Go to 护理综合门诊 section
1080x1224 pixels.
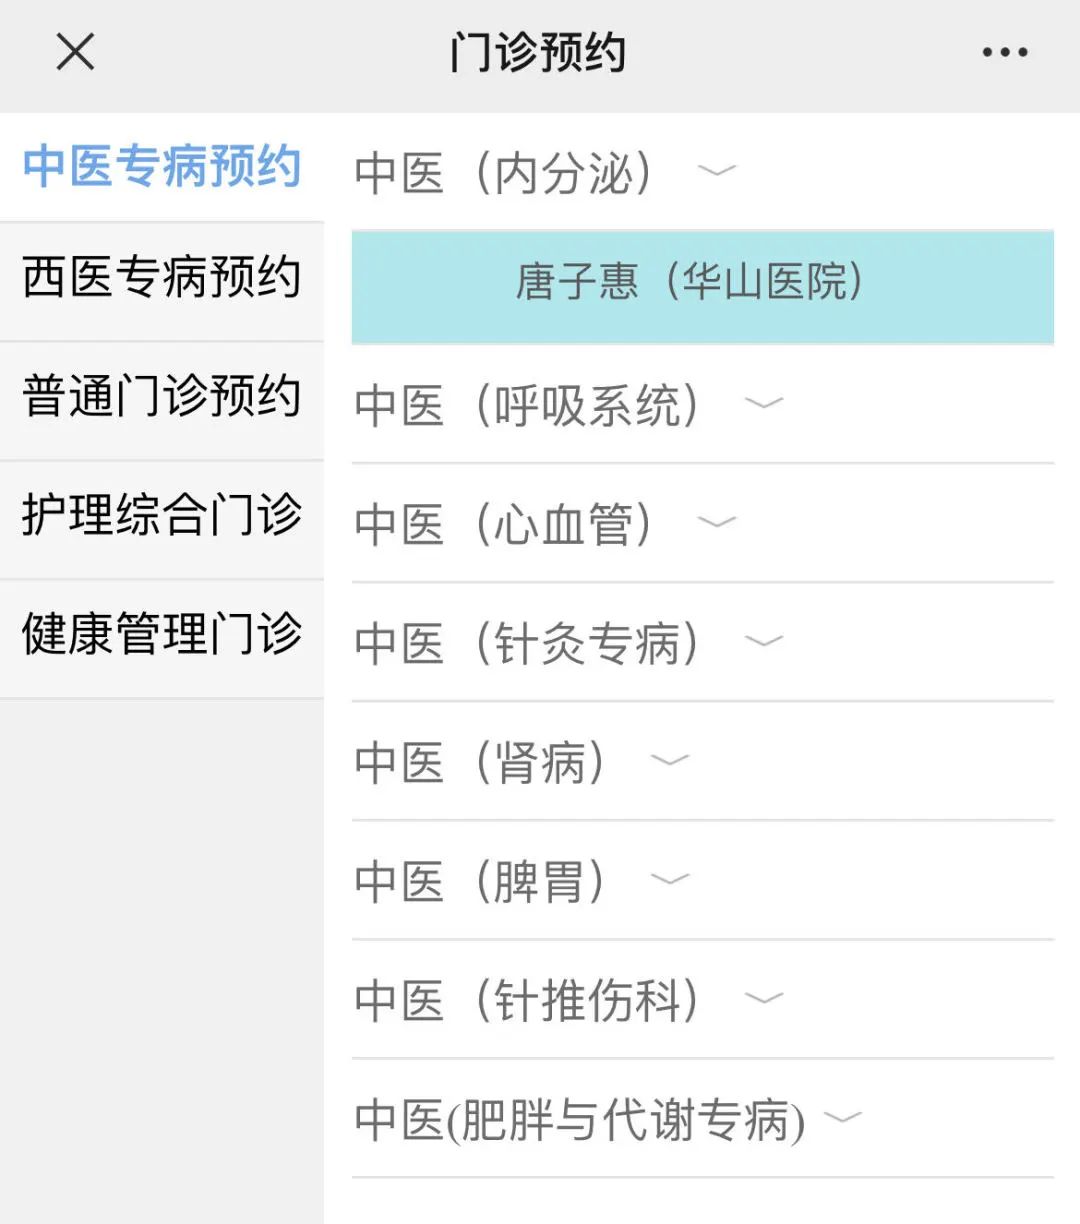(161, 515)
